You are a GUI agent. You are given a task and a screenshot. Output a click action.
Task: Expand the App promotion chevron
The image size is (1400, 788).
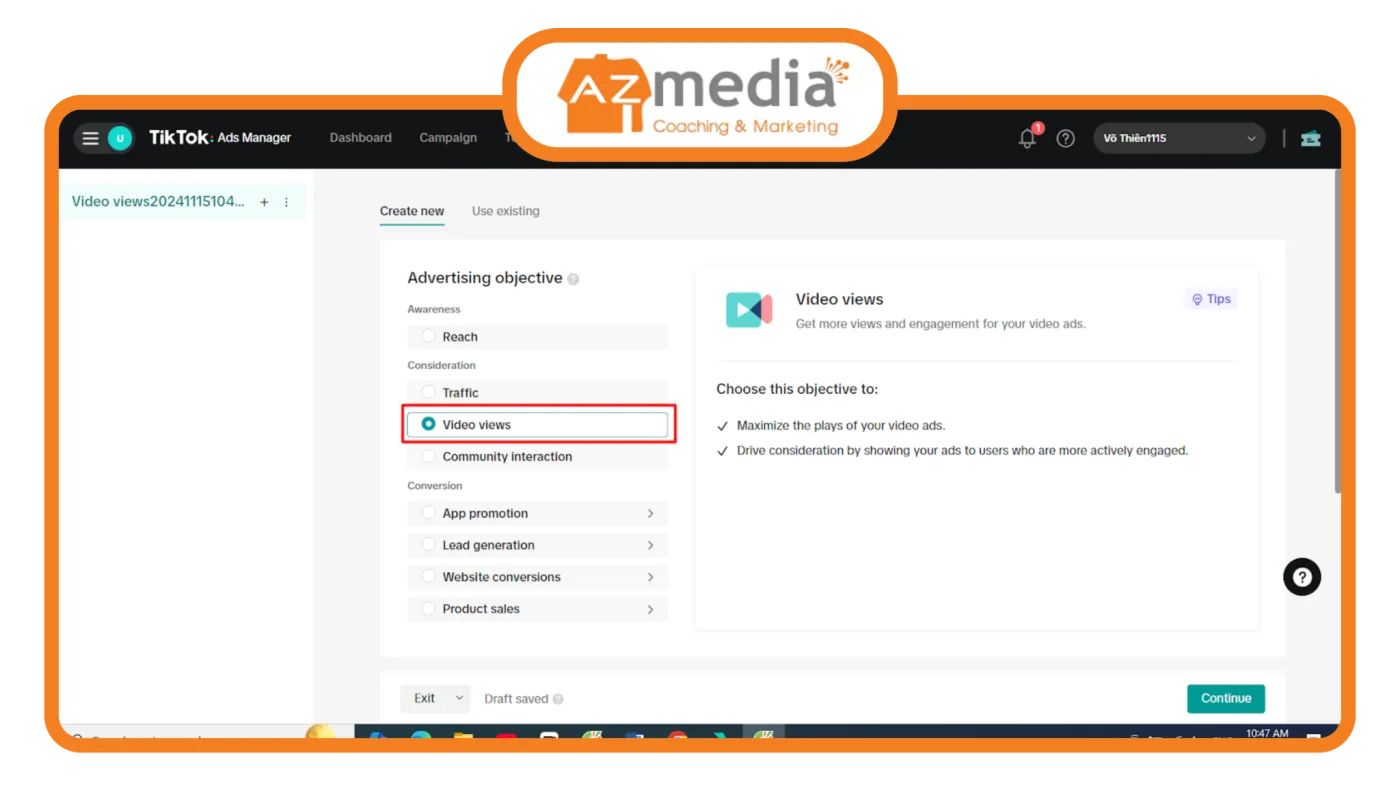coord(650,513)
